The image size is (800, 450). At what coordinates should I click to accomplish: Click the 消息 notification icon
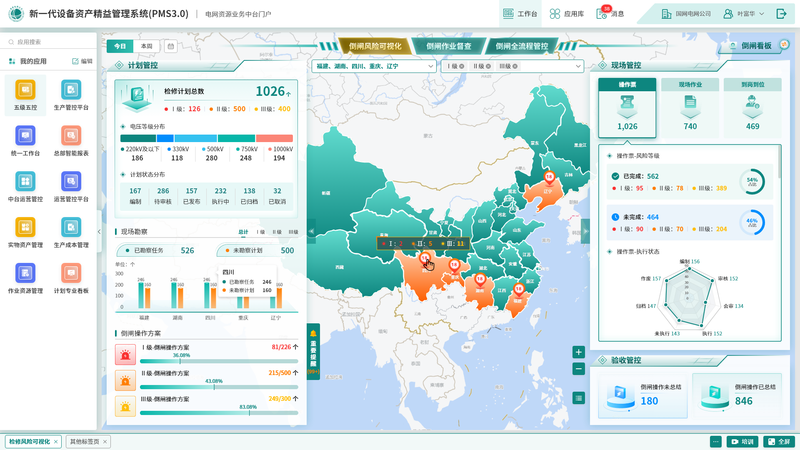pyautogui.click(x=610, y=14)
